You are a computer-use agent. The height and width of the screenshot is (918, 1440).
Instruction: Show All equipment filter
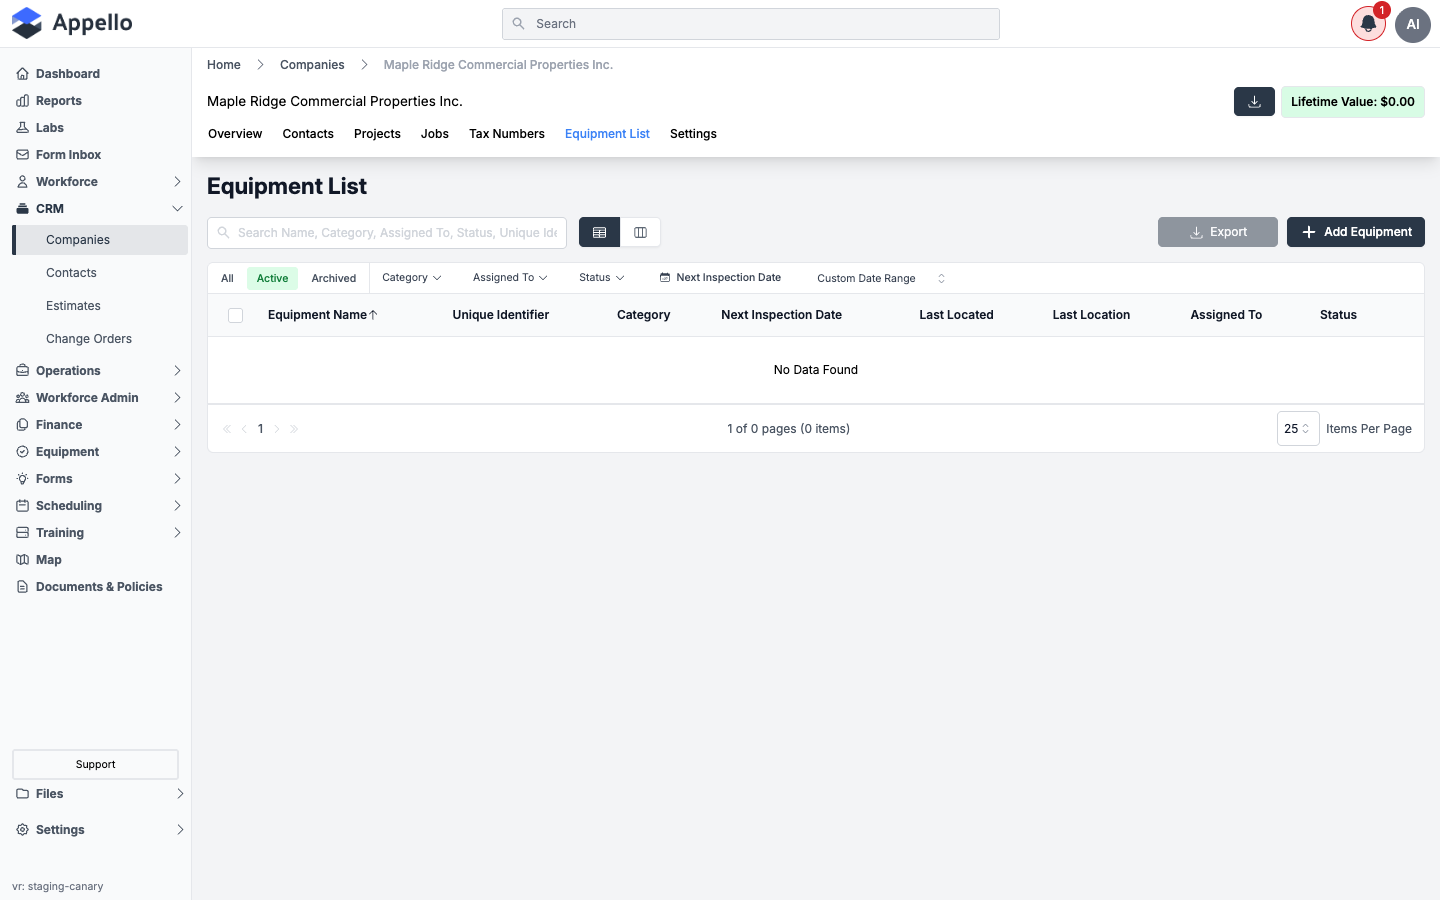click(227, 279)
